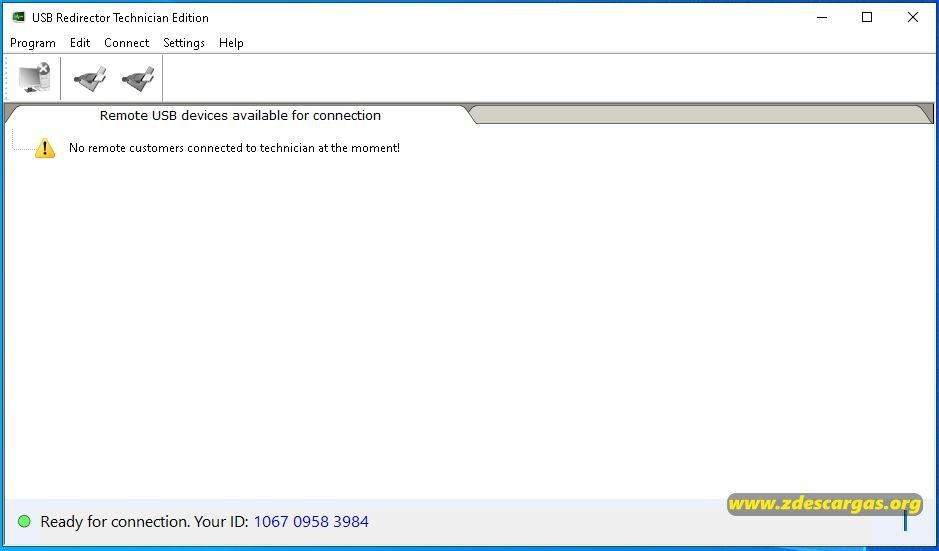Close the USB Redirector window
The height and width of the screenshot is (551, 939).
coord(913,17)
